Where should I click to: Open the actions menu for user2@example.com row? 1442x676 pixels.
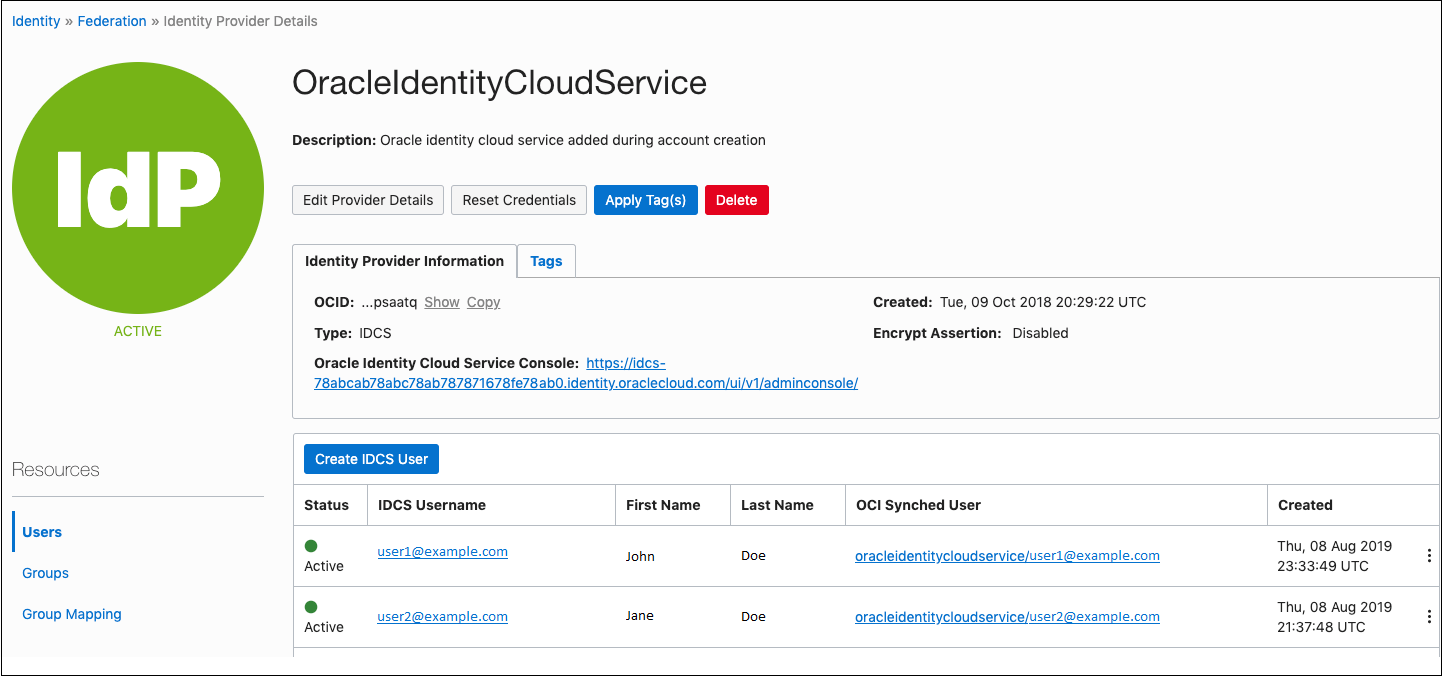tap(1428, 616)
